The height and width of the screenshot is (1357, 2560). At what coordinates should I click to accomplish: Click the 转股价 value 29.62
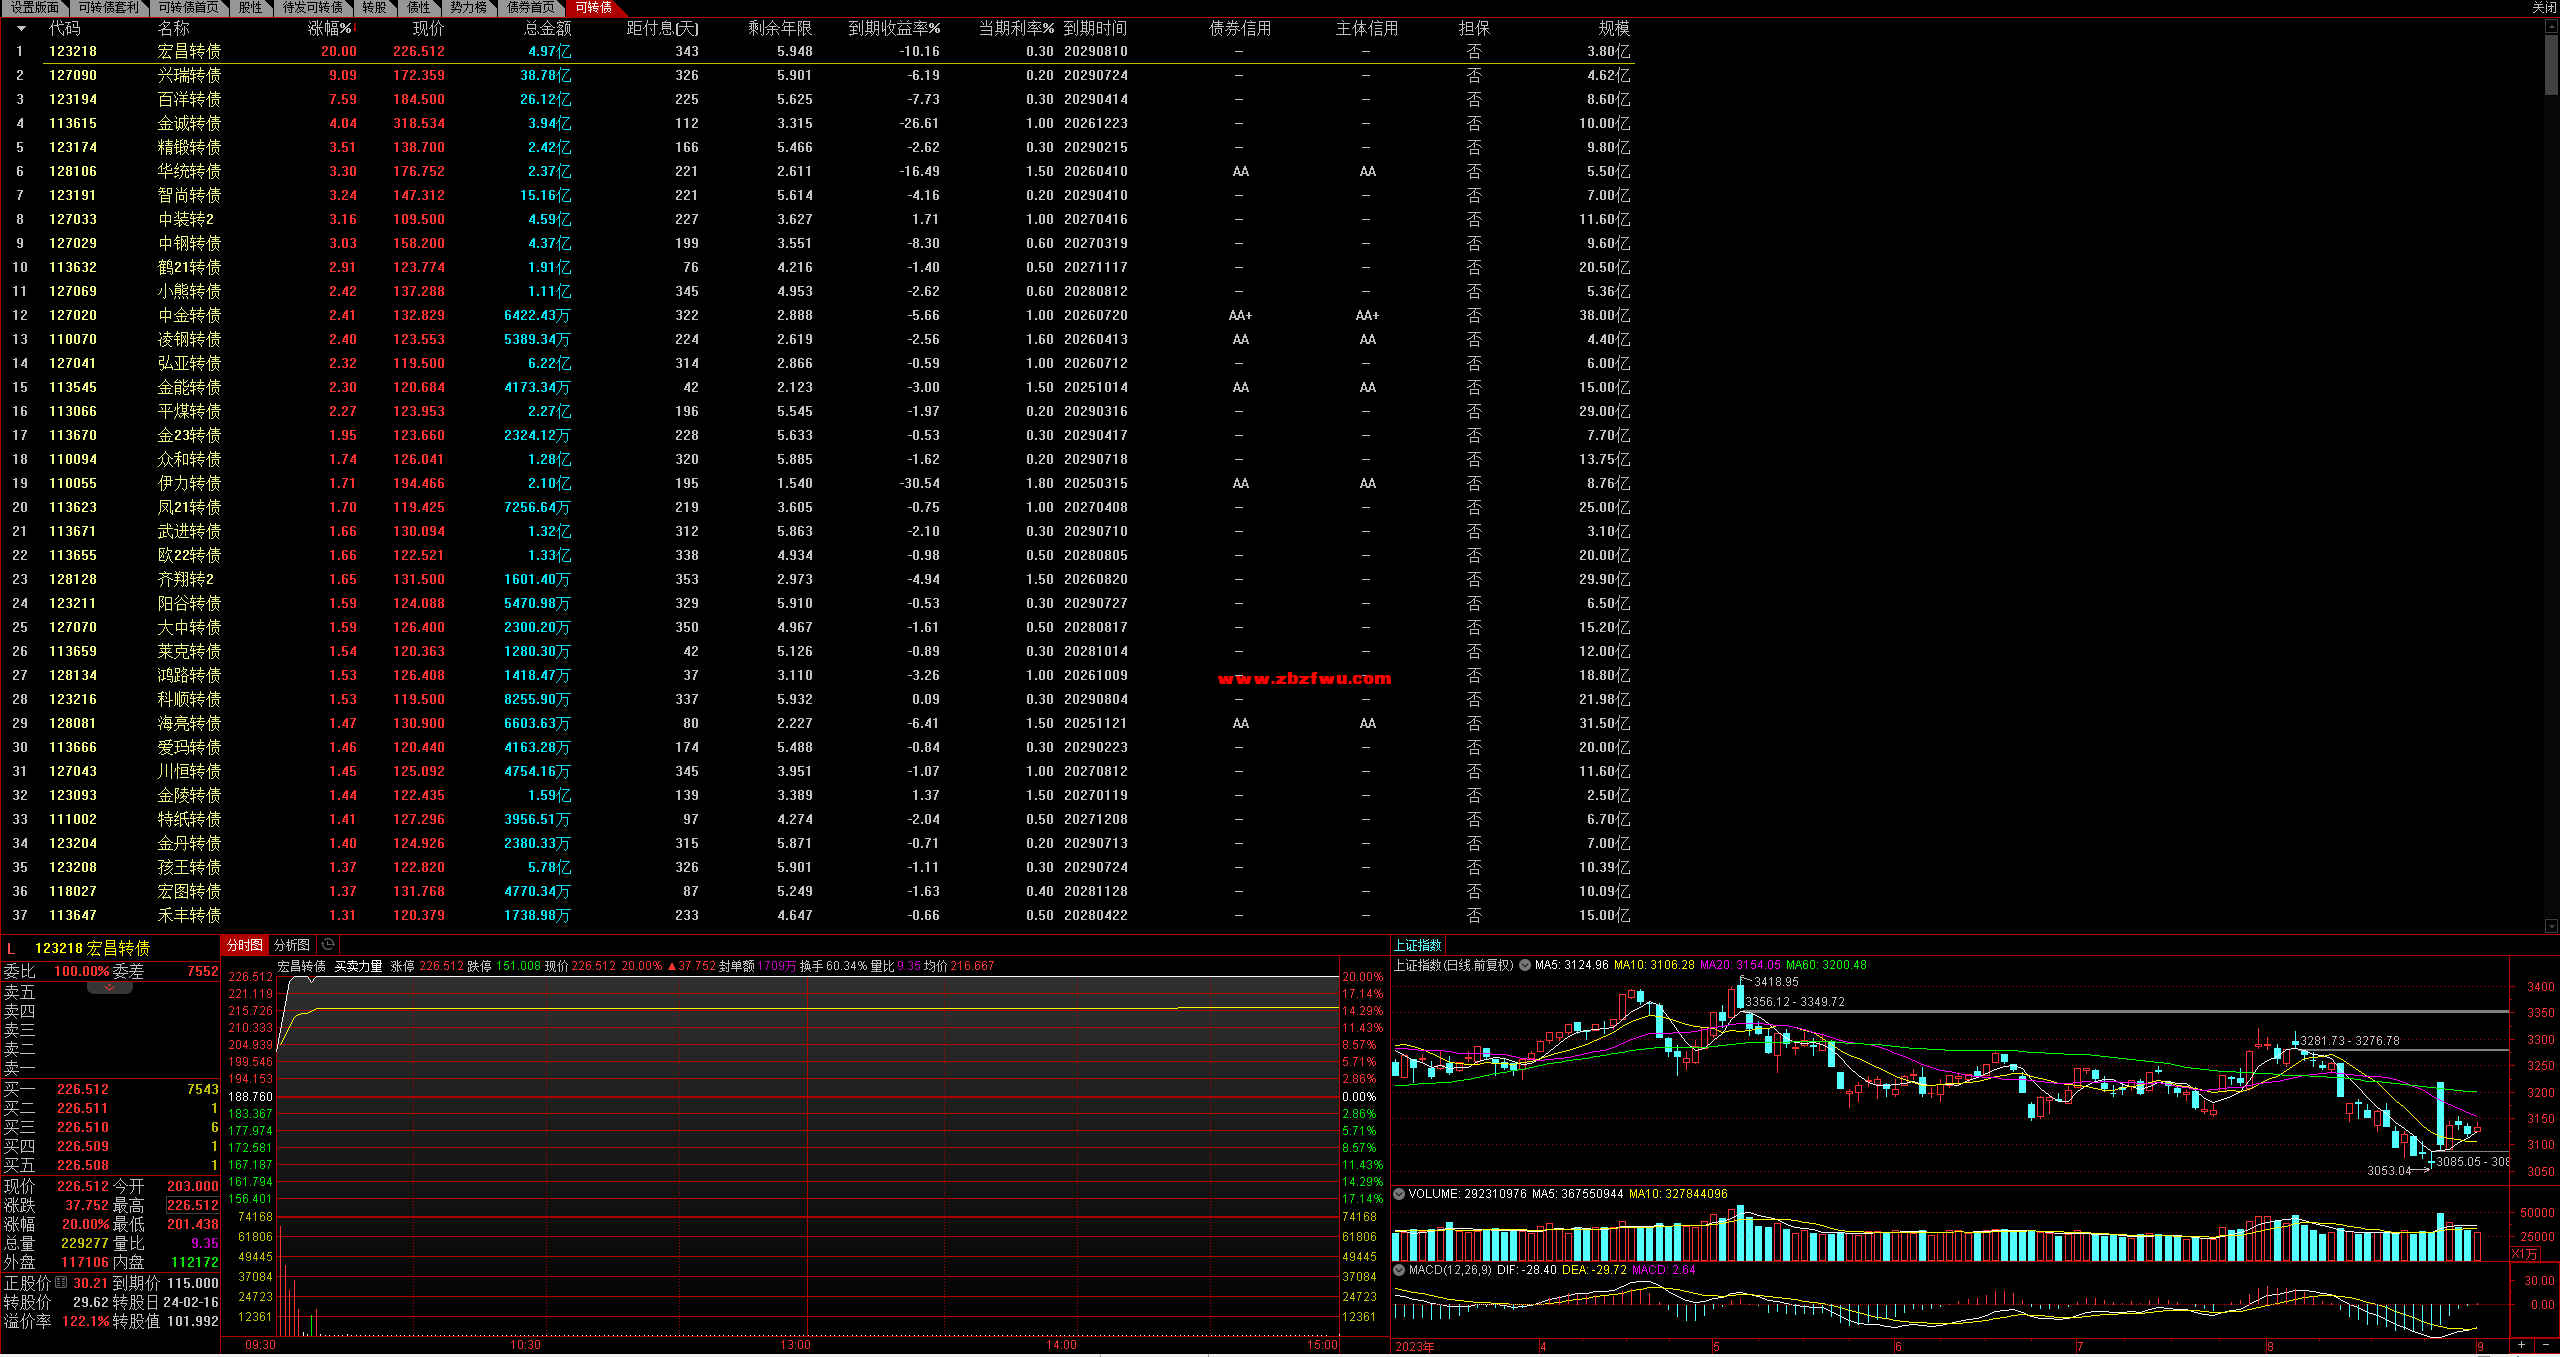click(x=91, y=1303)
